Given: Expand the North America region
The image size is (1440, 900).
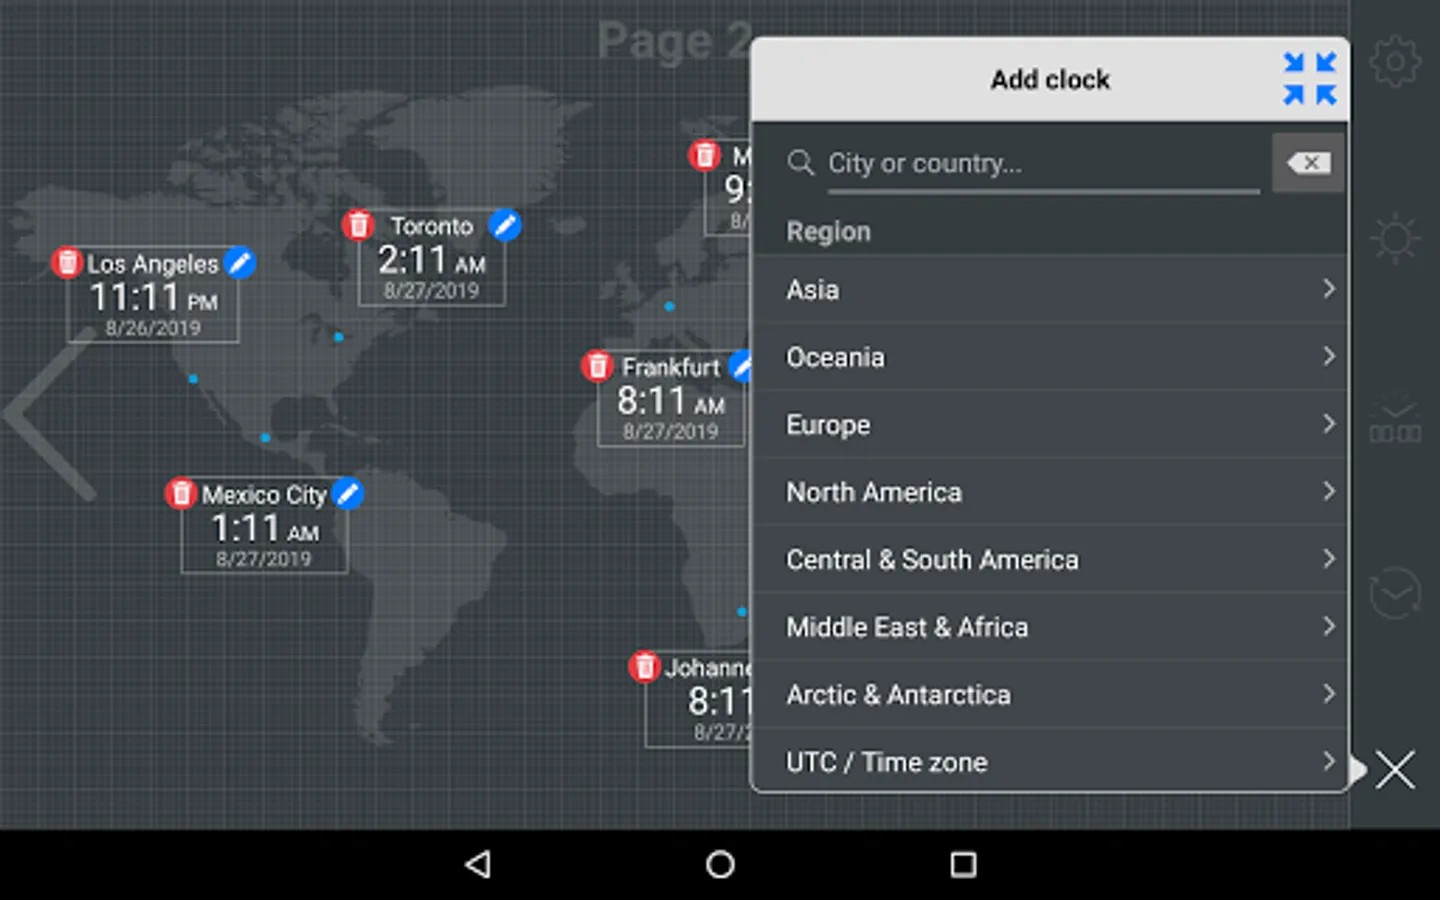Looking at the screenshot, I should (1050, 492).
